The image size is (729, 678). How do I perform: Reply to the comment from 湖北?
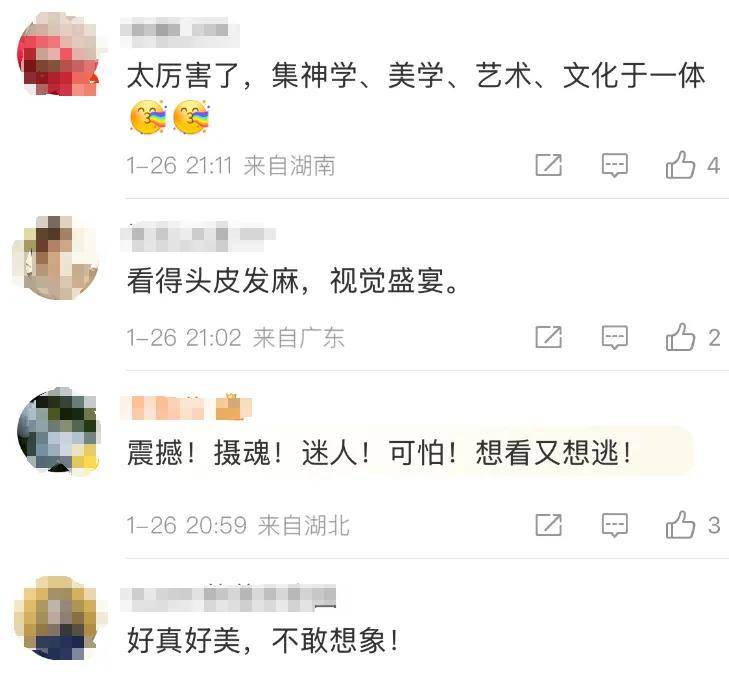coord(615,525)
